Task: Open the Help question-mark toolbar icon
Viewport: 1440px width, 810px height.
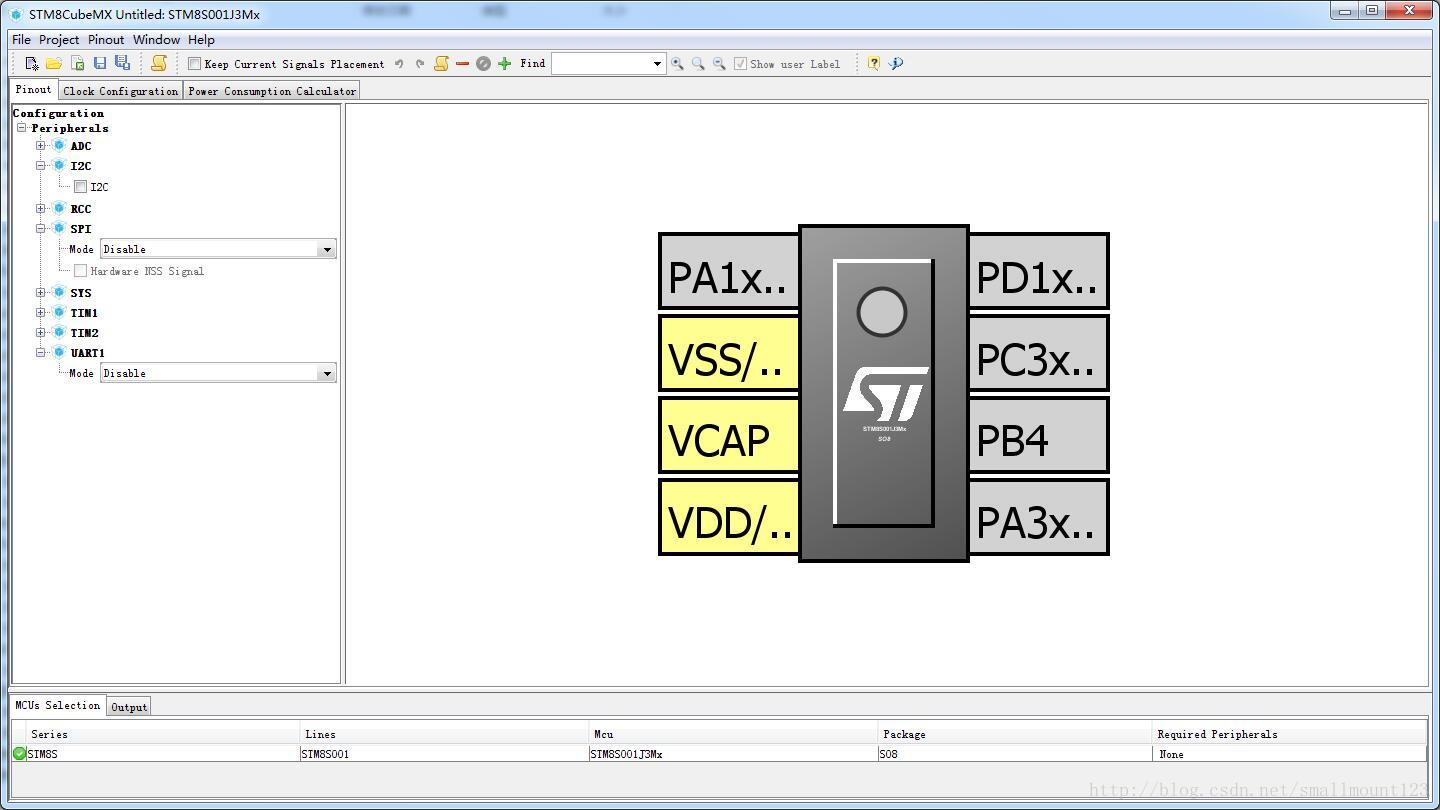Action: tap(873, 63)
